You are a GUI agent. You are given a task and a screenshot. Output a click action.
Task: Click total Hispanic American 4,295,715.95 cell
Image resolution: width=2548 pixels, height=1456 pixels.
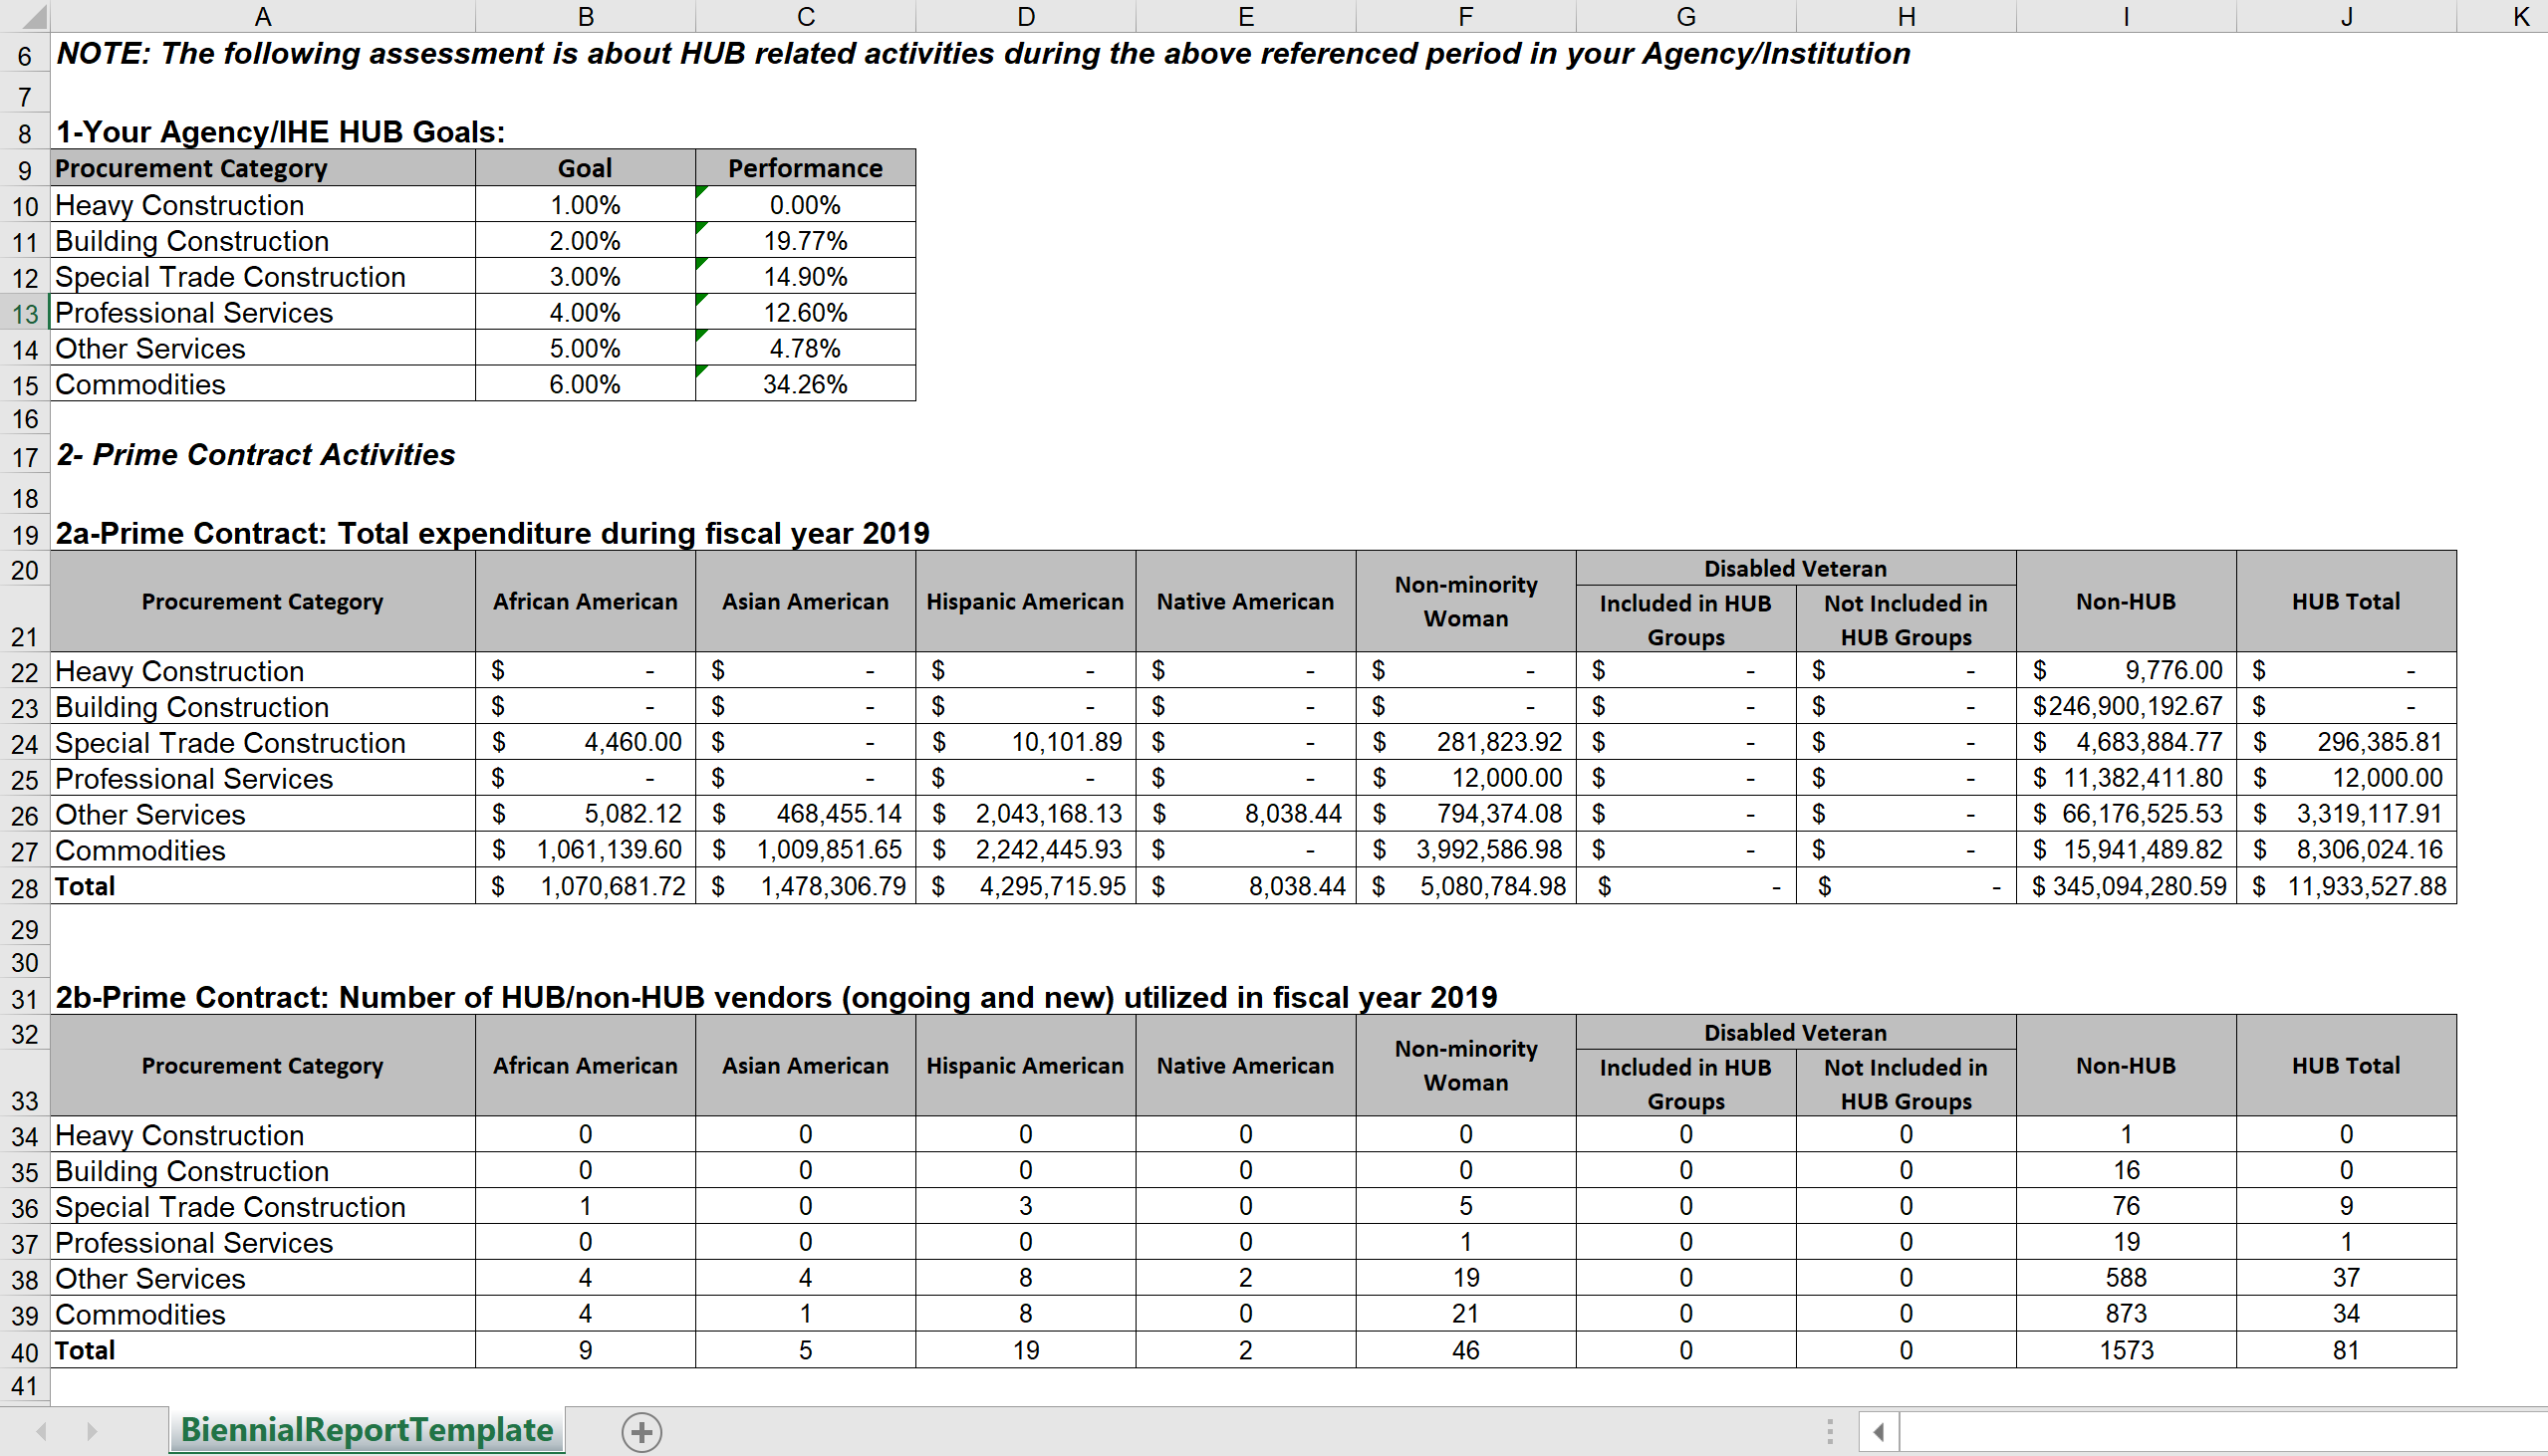click(x=1026, y=887)
